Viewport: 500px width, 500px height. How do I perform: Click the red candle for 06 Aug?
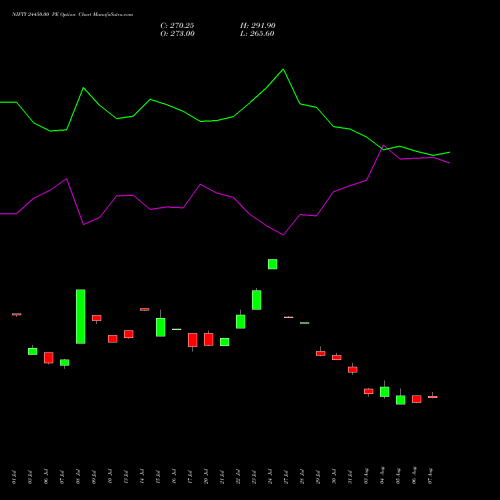click(x=417, y=399)
